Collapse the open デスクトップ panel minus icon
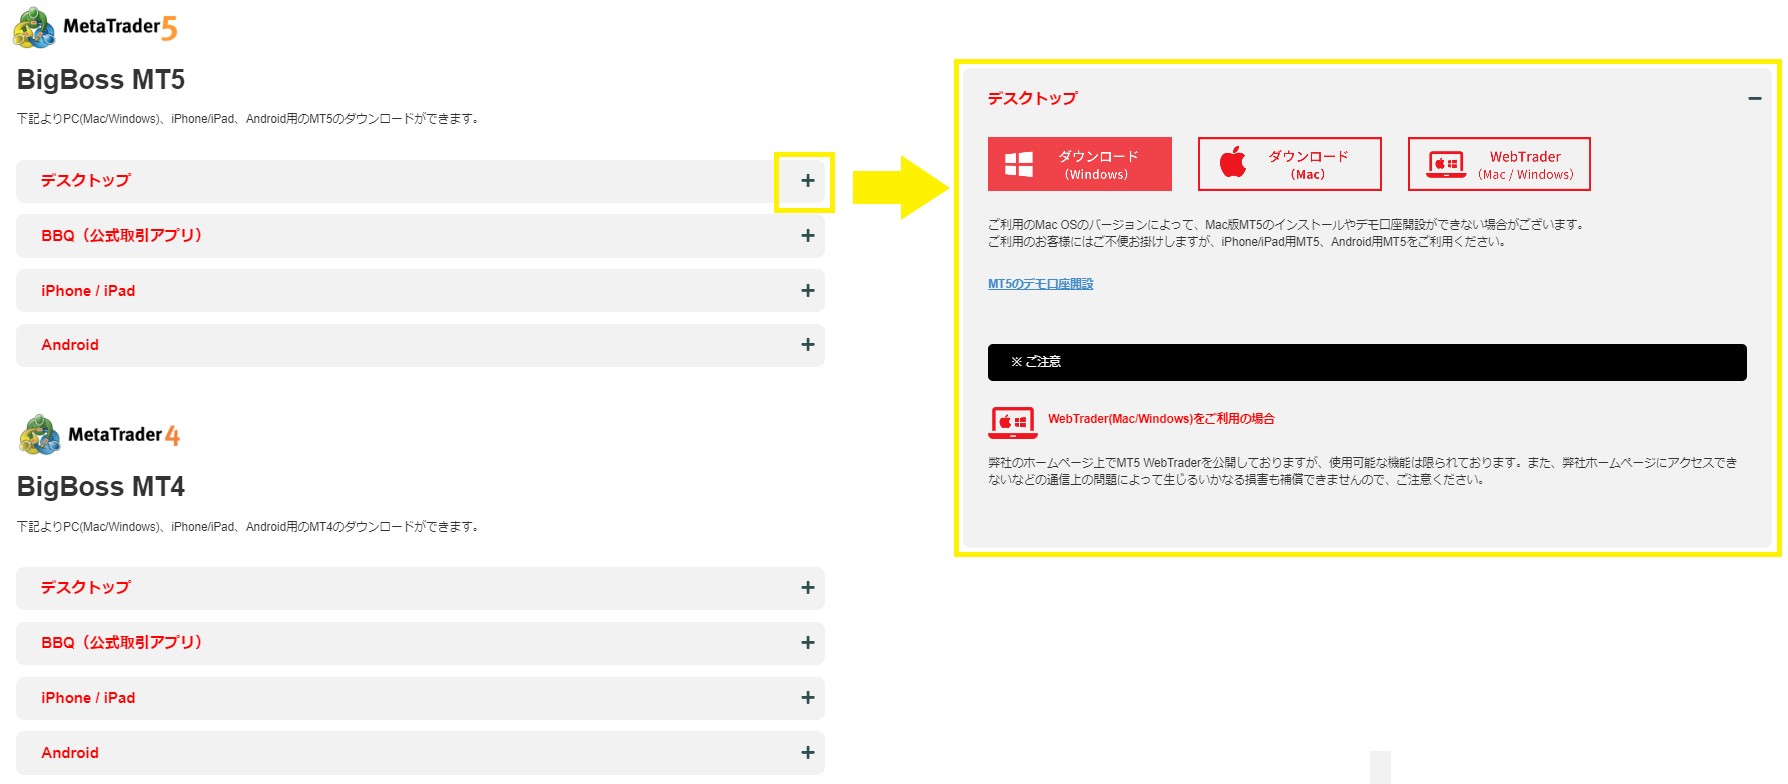 coord(1754,98)
